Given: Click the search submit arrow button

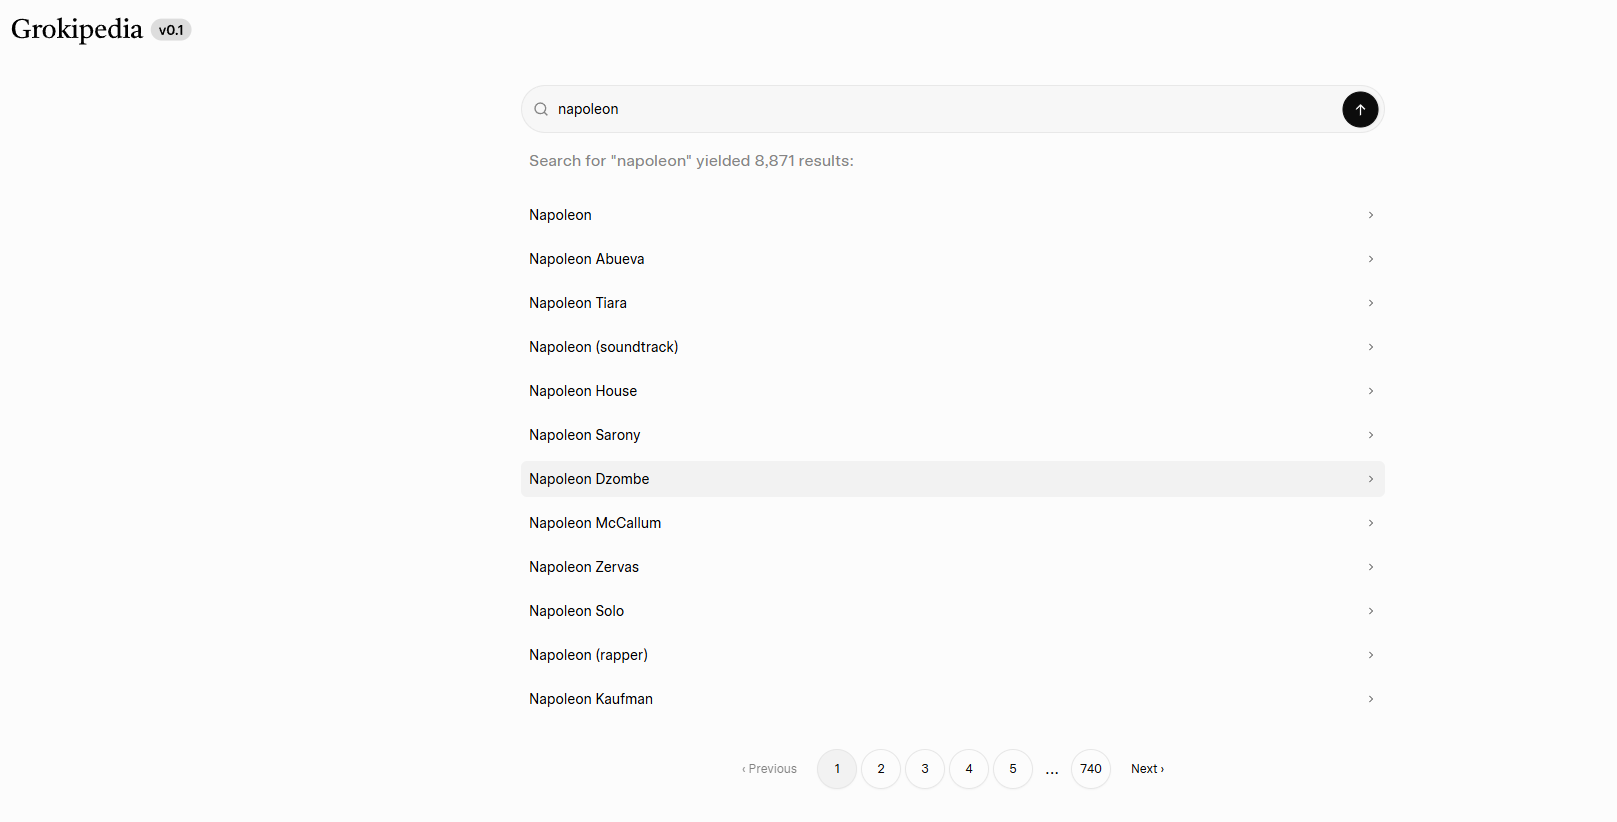Looking at the screenshot, I should 1360,109.
